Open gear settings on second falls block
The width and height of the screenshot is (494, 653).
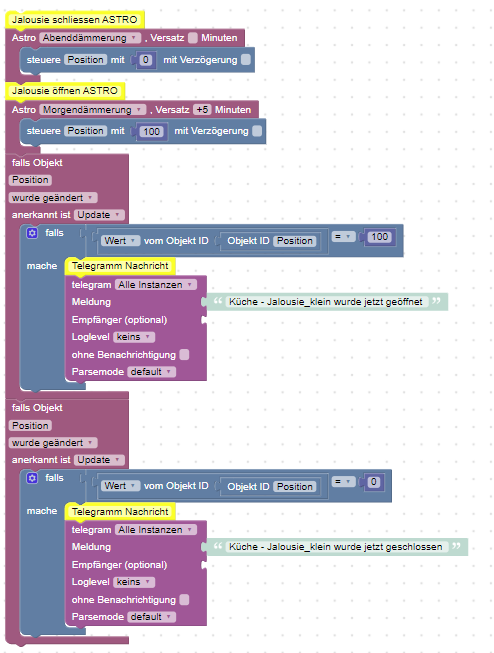pos(32,478)
